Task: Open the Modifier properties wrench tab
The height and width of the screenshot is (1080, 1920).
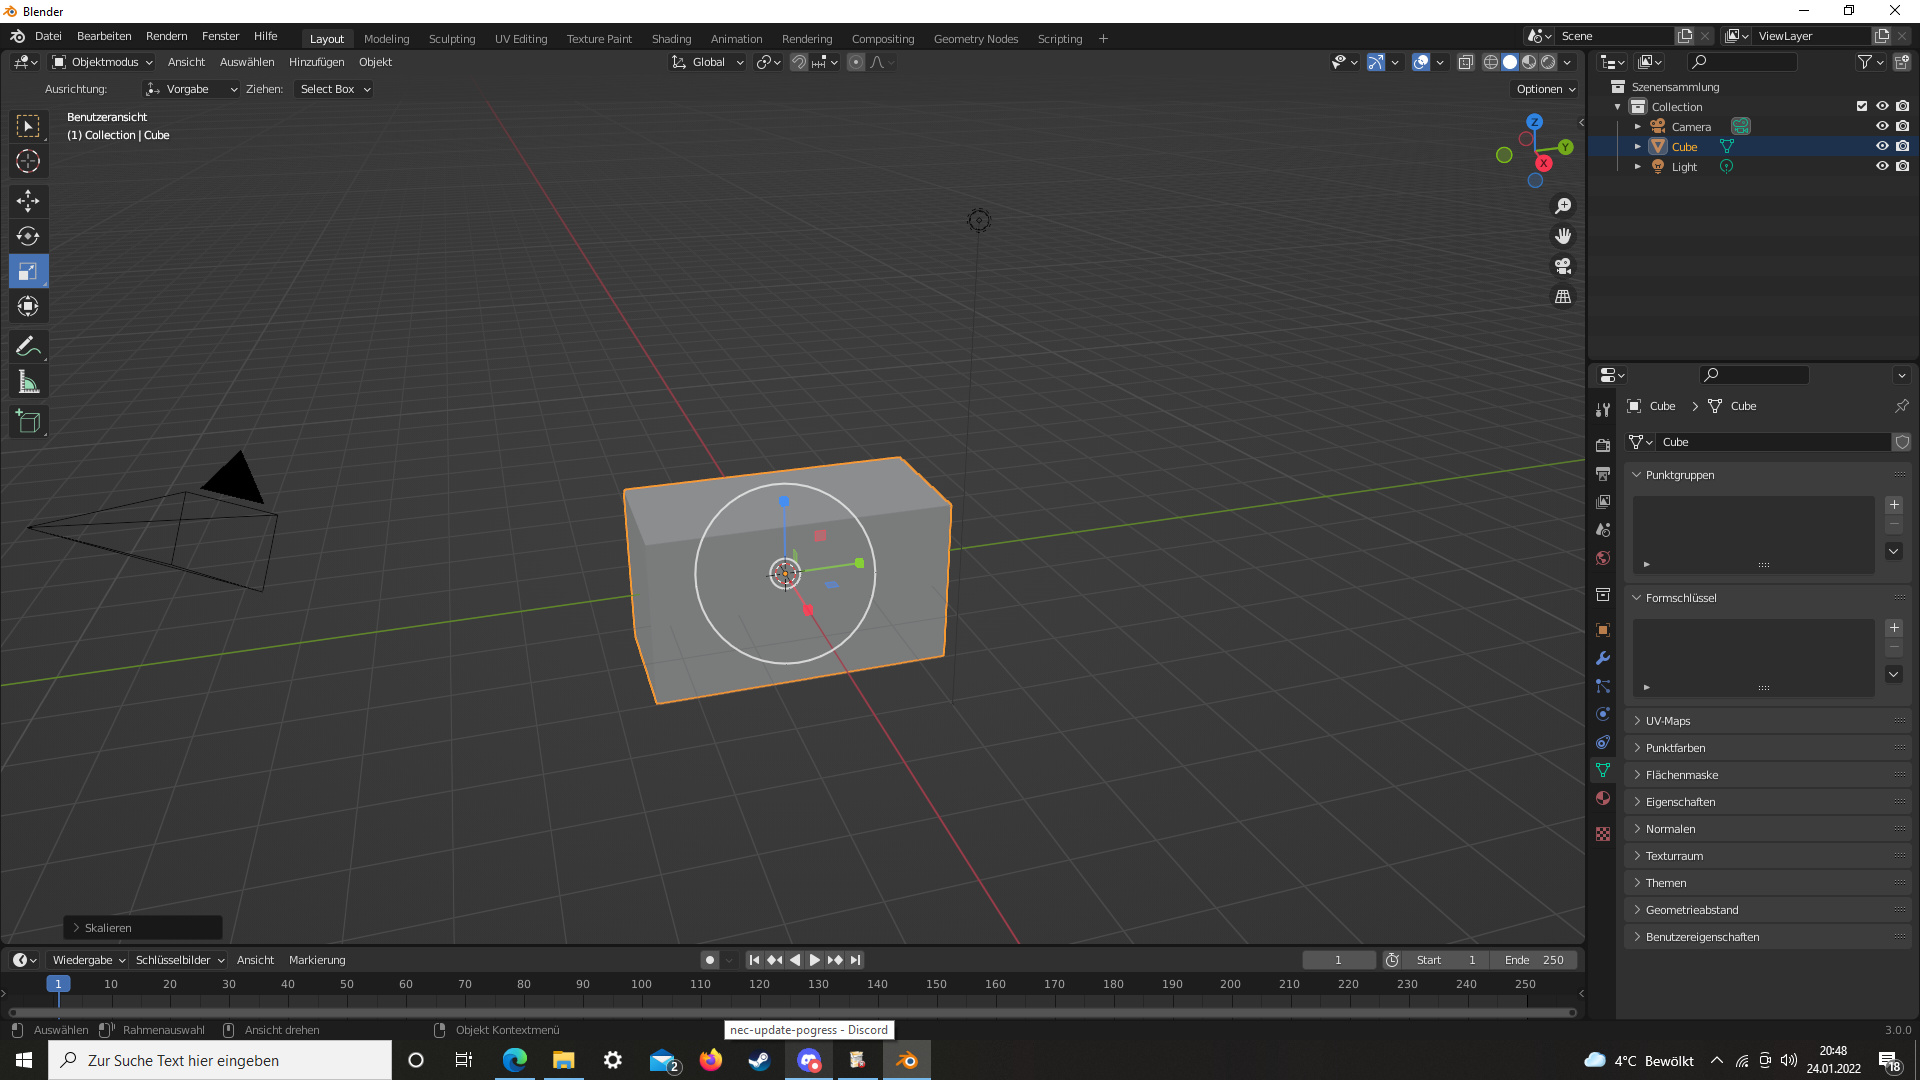Action: 1603,658
